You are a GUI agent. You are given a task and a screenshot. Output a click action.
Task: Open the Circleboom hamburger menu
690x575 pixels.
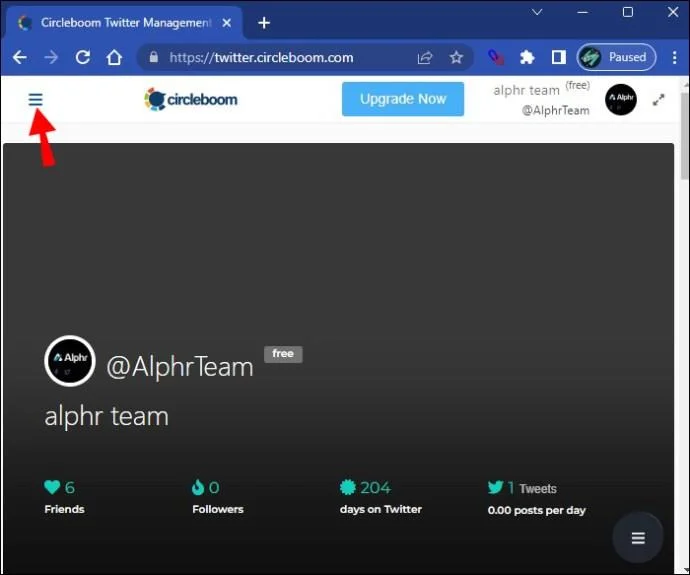(36, 99)
